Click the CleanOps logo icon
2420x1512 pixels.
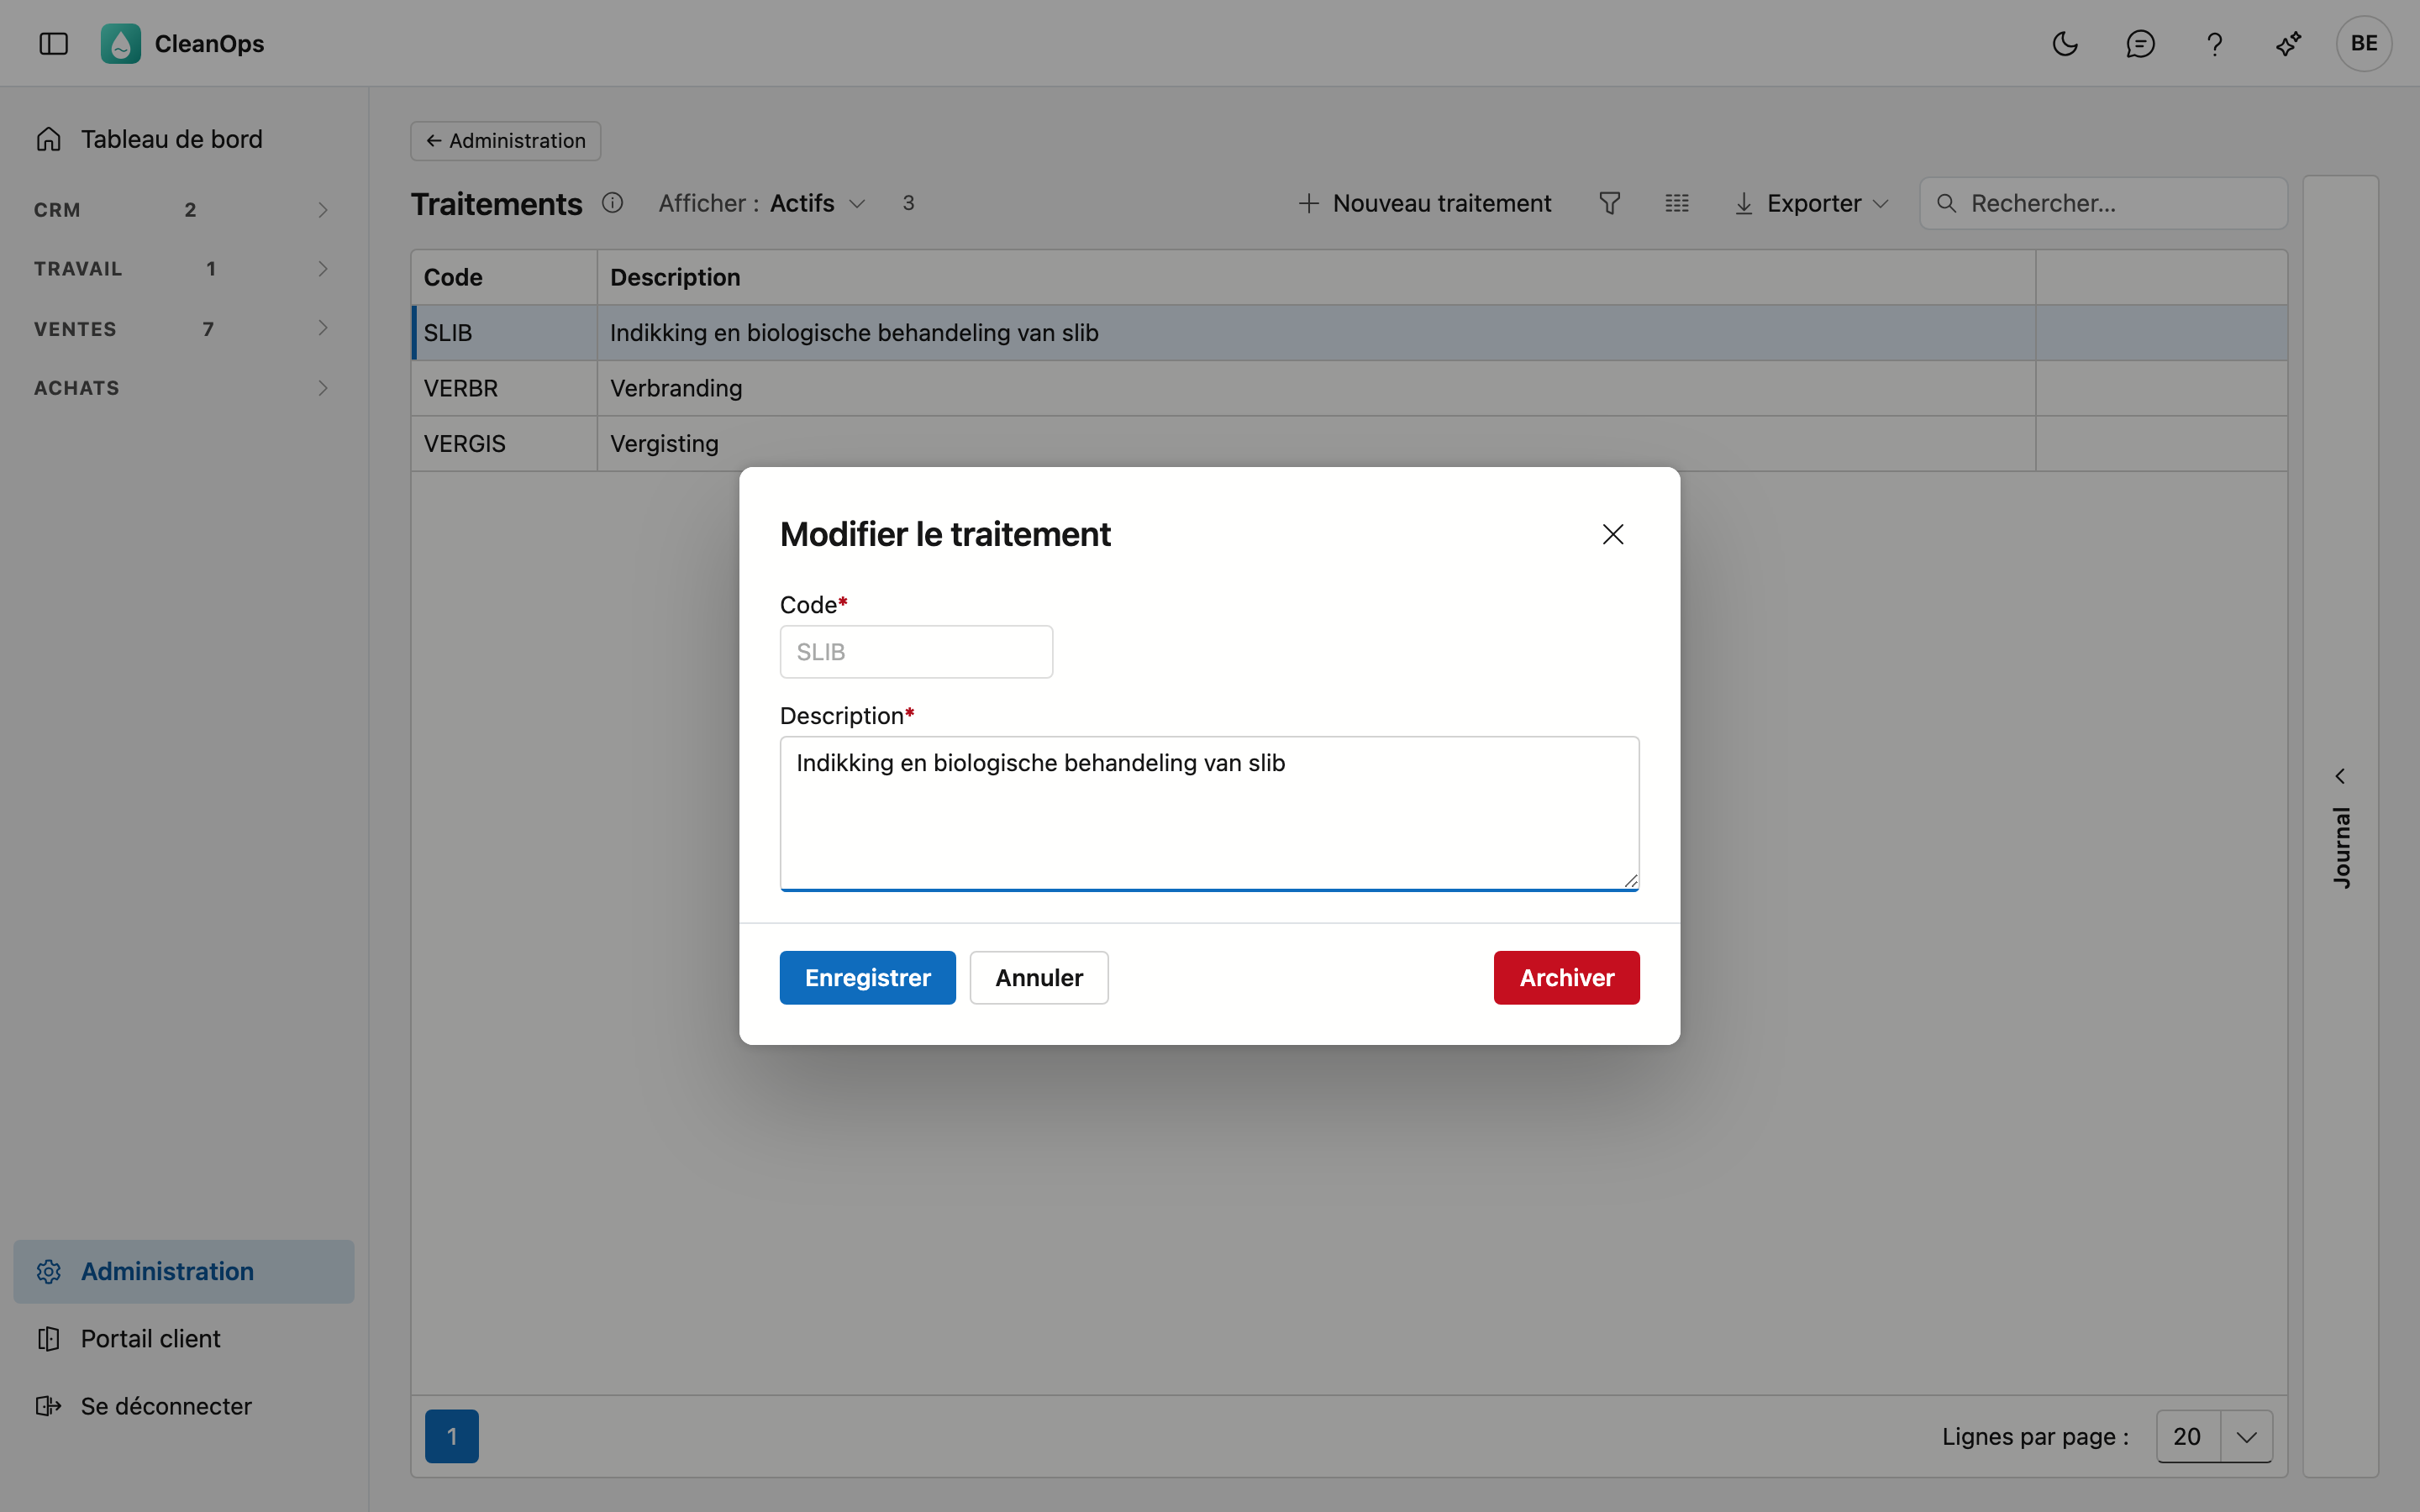(x=120, y=43)
